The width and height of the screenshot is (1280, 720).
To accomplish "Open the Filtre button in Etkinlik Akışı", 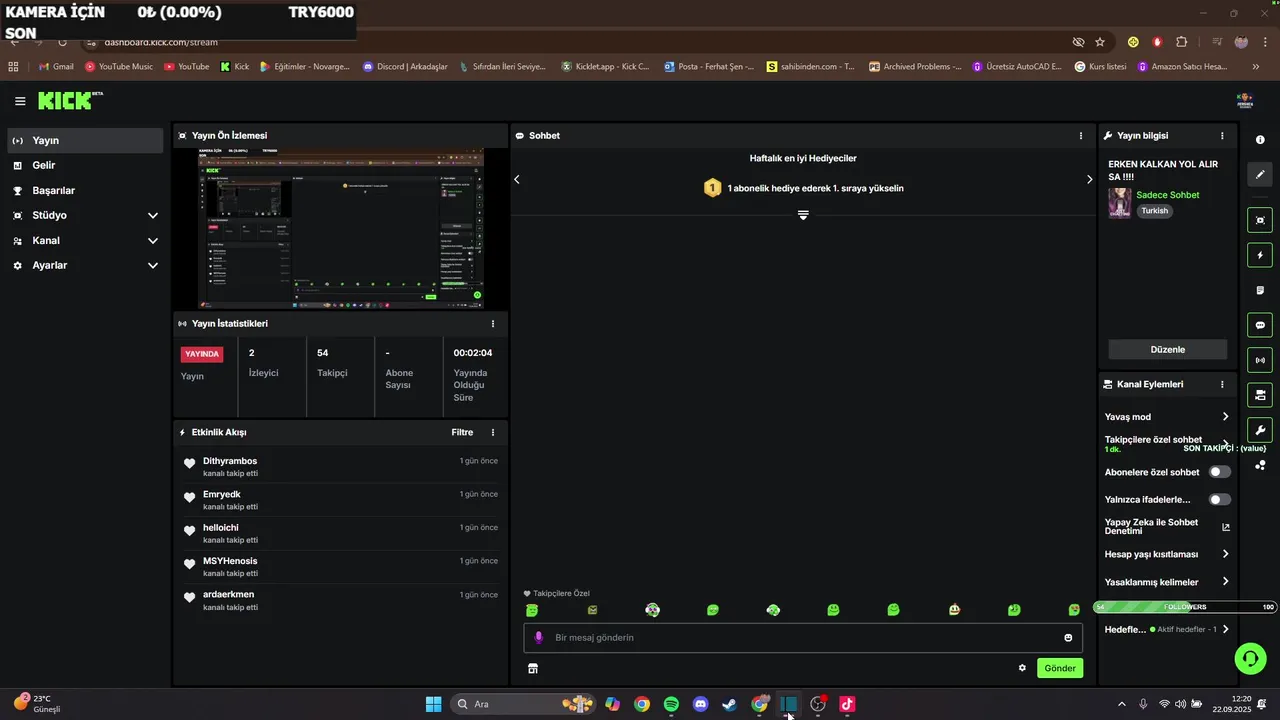I will click(x=462, y=433).
